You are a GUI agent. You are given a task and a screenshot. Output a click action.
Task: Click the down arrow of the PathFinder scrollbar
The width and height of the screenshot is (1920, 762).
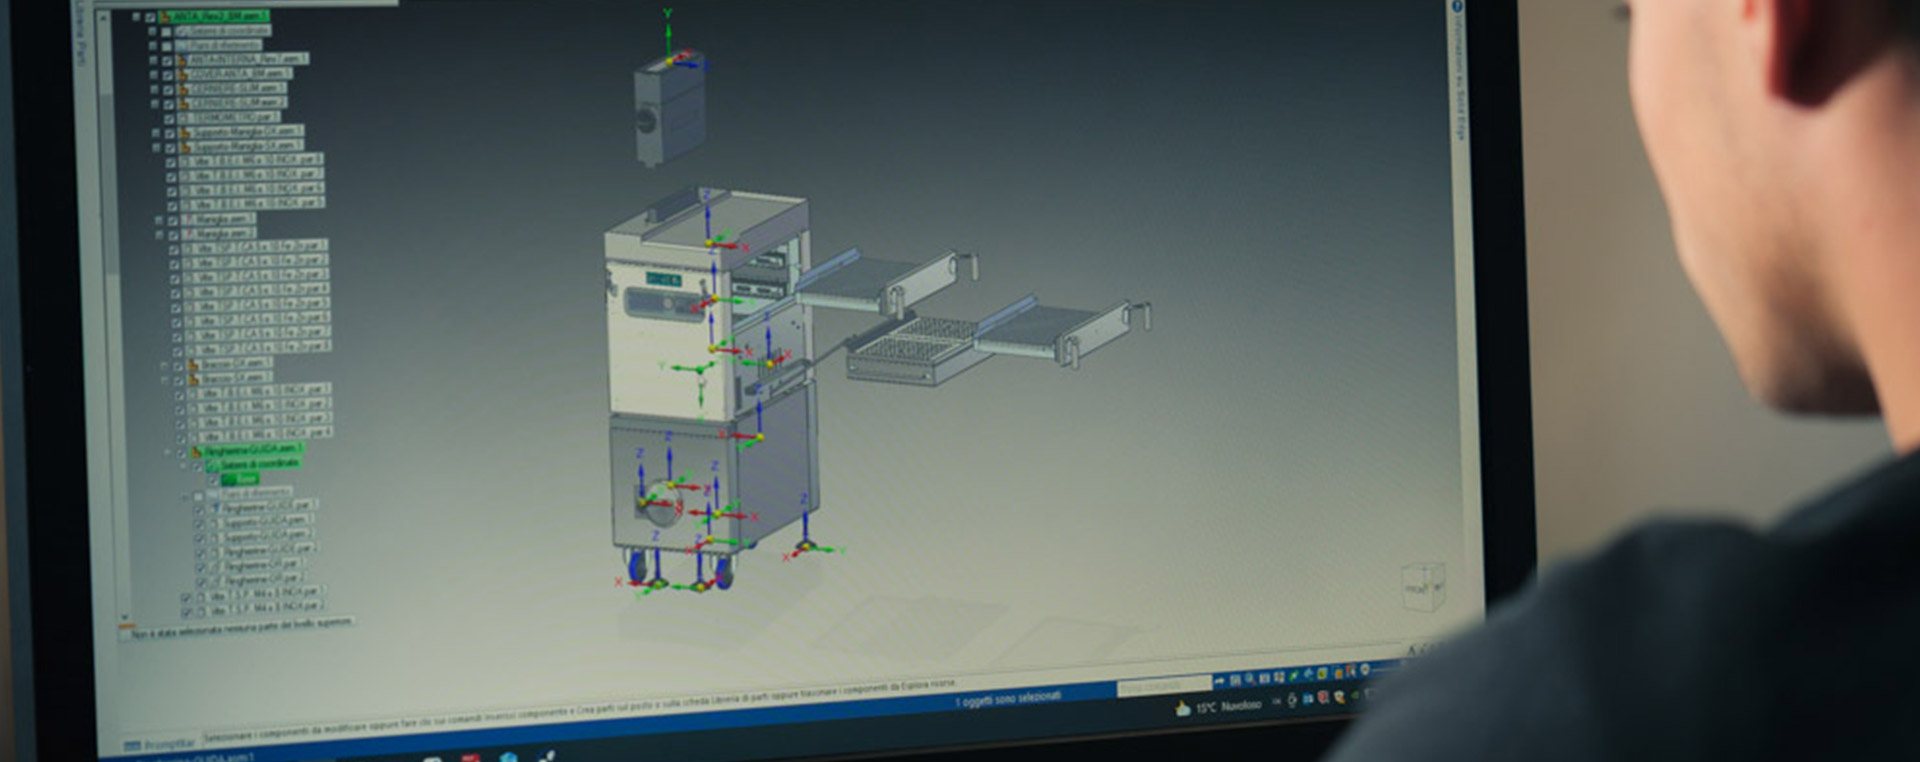125,617
